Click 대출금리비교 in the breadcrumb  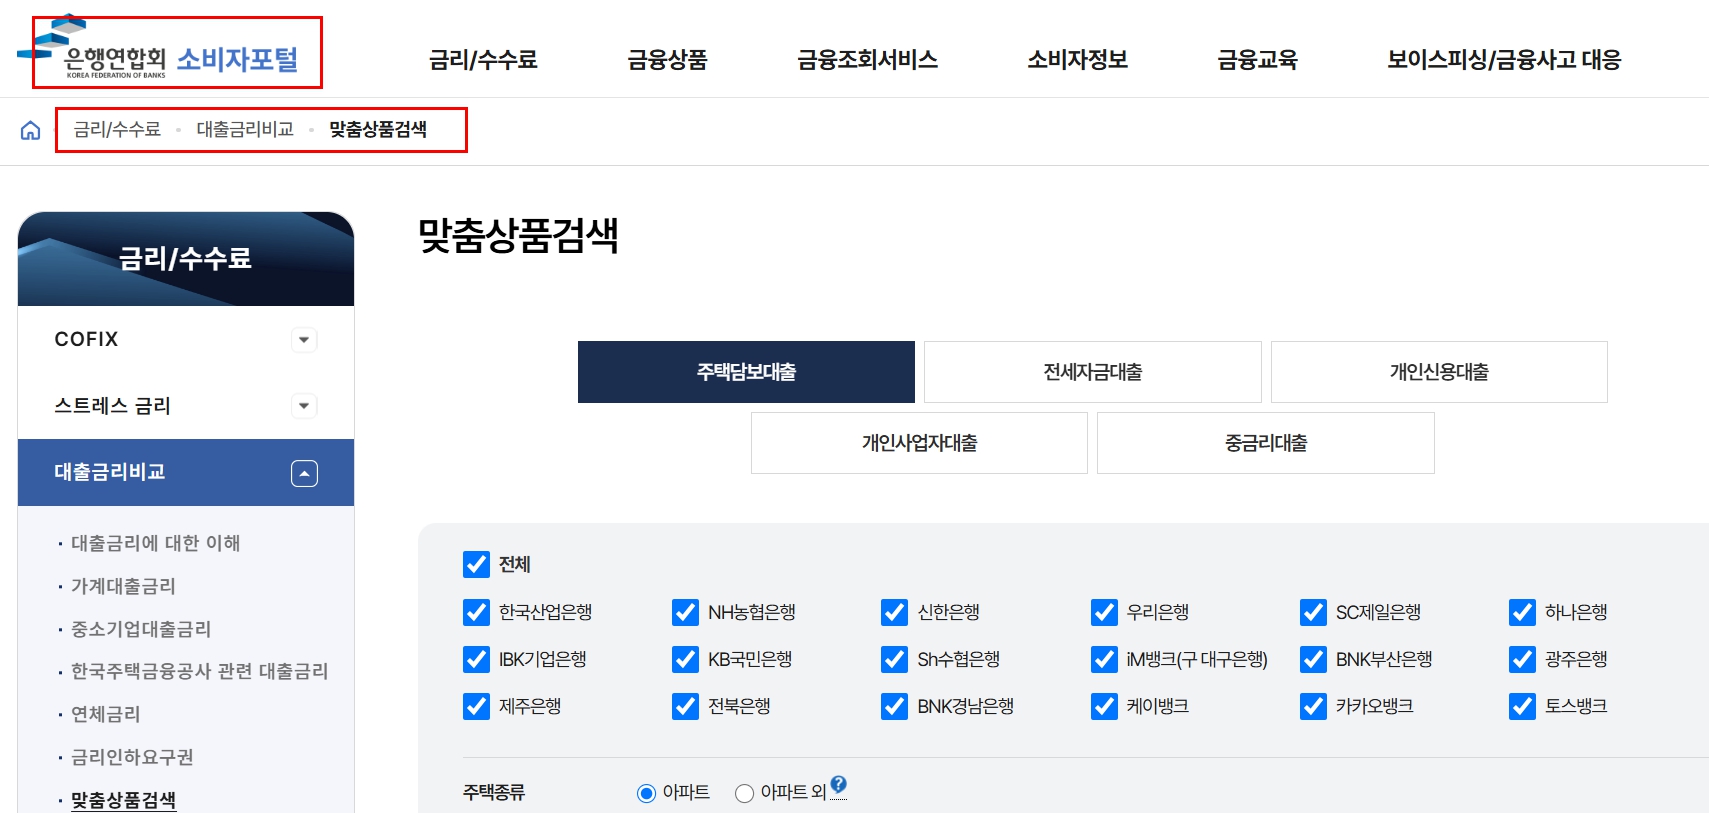[x=245, y=129]
